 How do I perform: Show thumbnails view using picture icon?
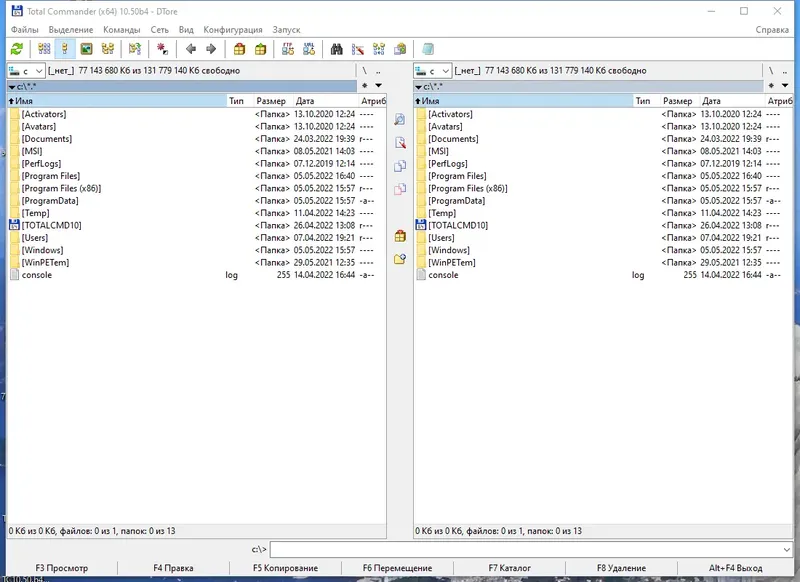86,49
